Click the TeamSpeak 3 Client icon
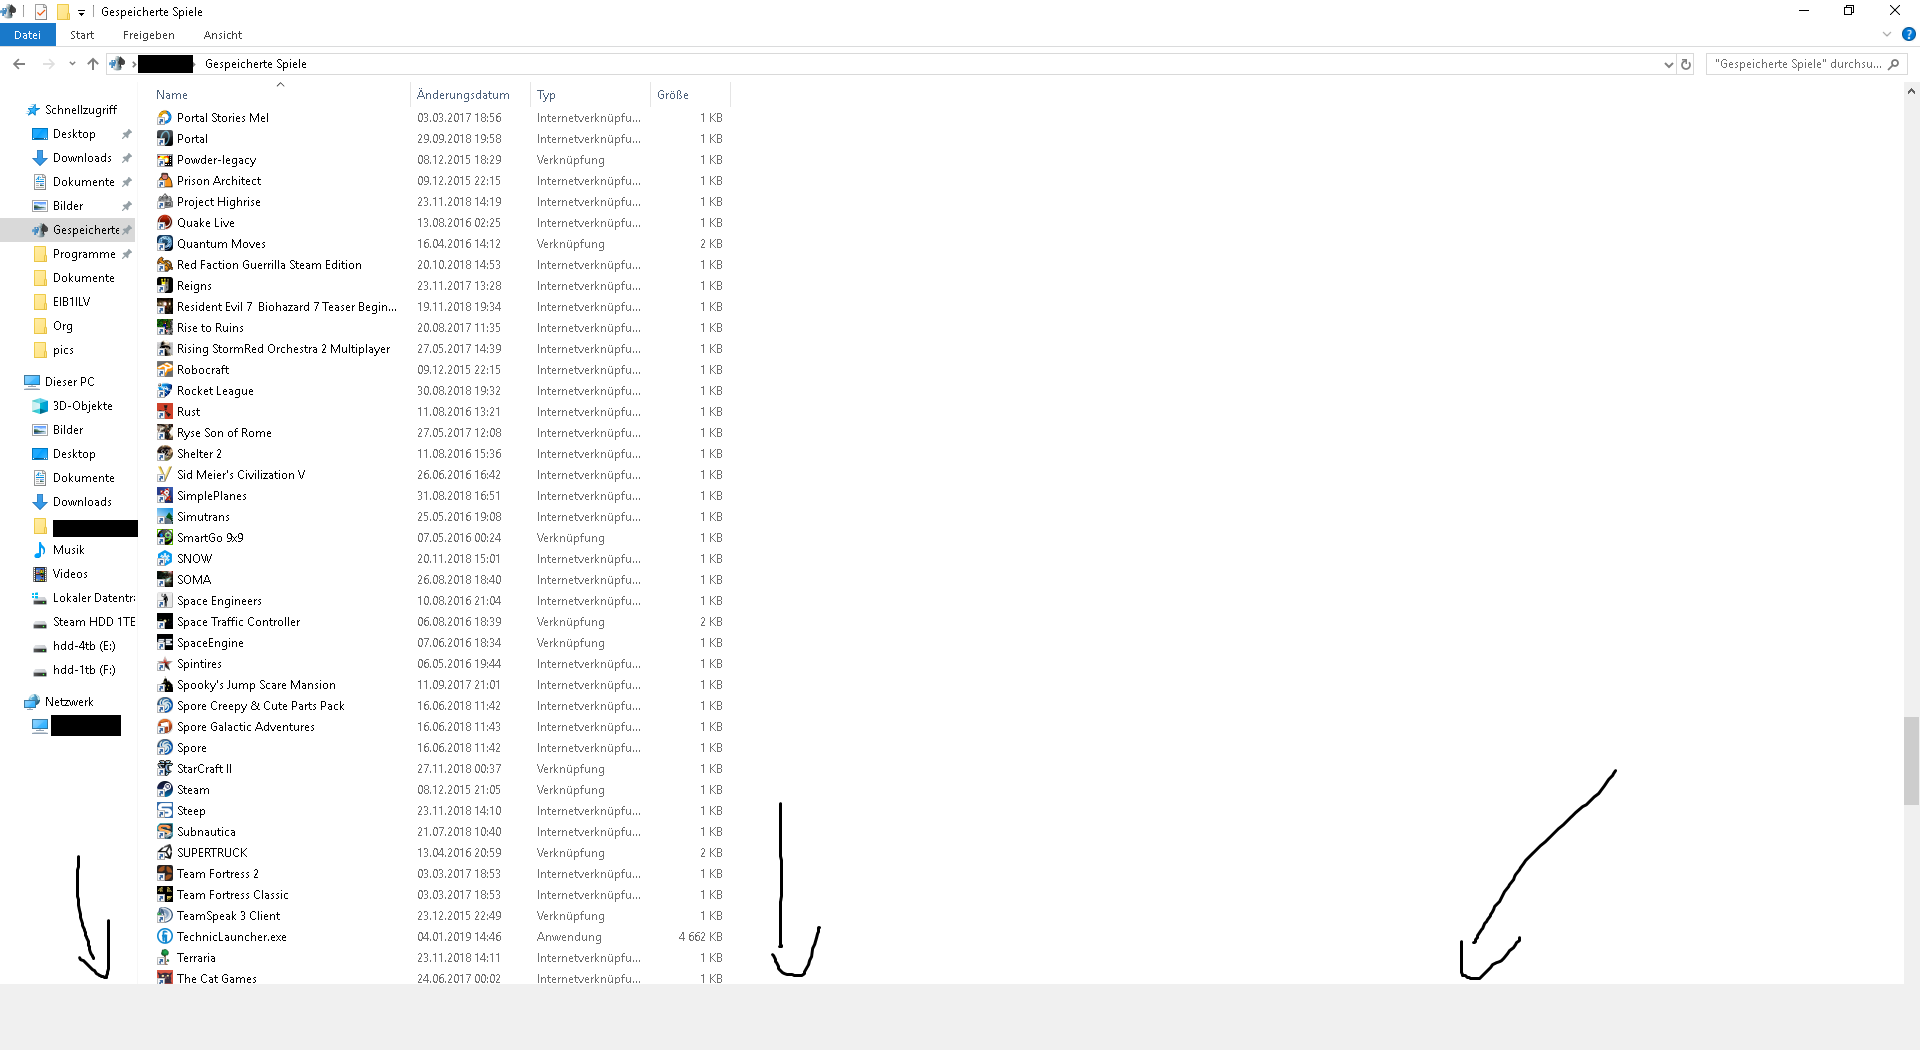The image size is (1920, 1050). [165, 916]
